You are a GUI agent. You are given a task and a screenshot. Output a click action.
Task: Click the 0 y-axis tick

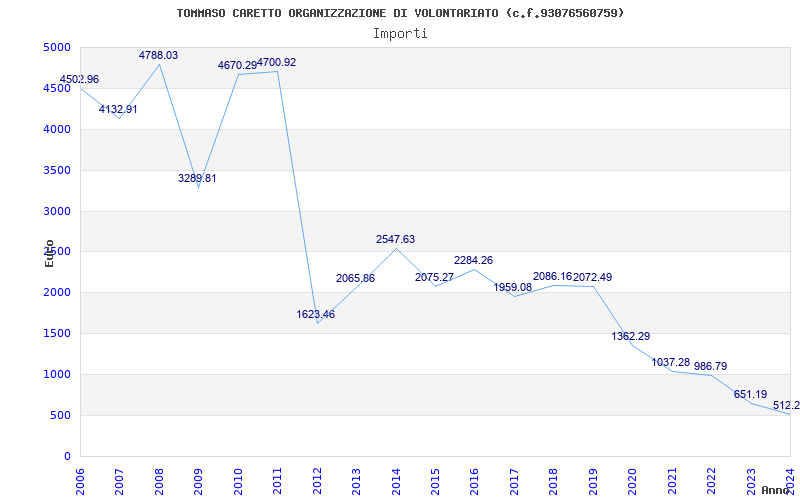click(x=67, y=457)
